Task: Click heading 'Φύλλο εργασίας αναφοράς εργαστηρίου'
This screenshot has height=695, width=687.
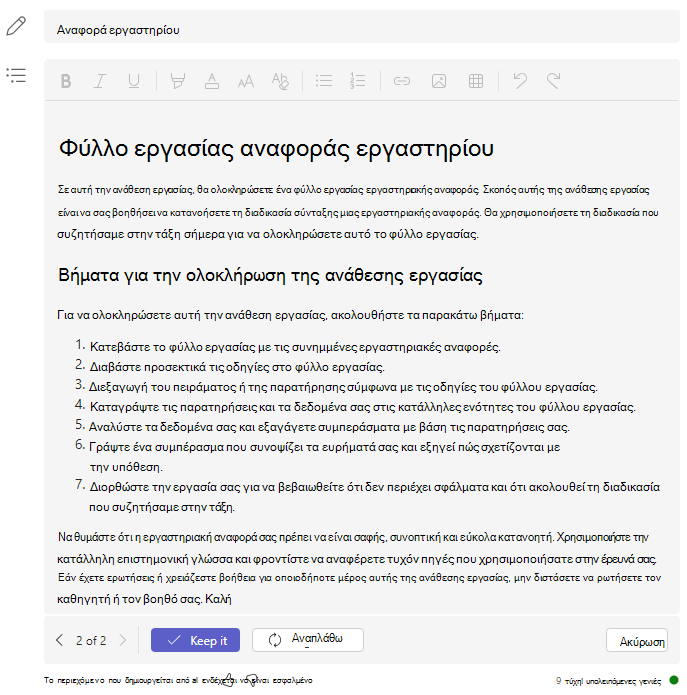Action: click(x=276, y=148)
